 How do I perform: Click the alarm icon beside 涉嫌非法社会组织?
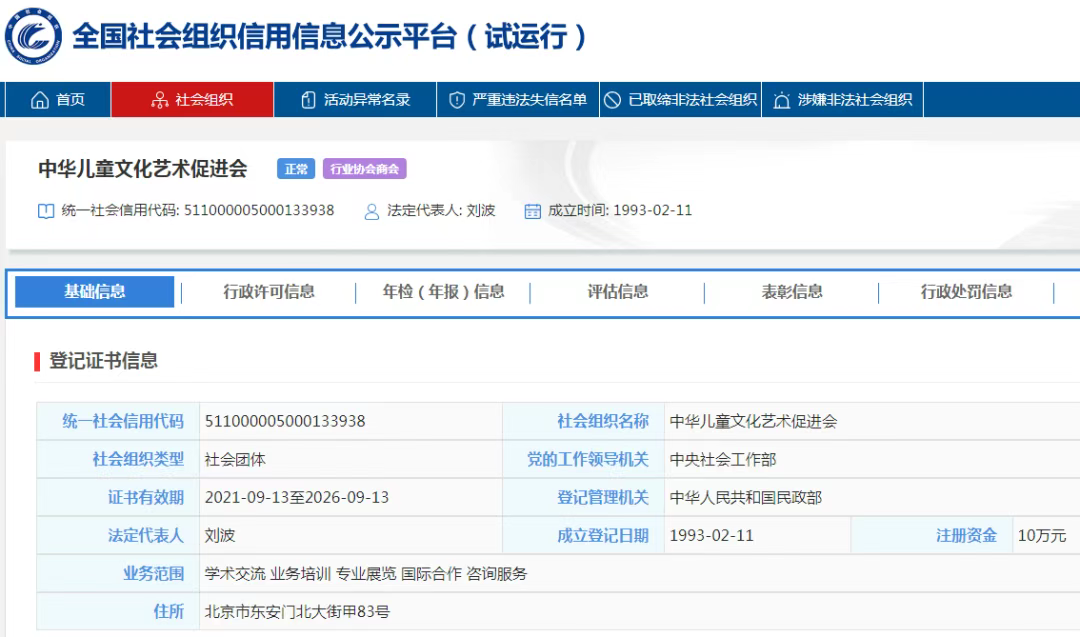[780, 100]
